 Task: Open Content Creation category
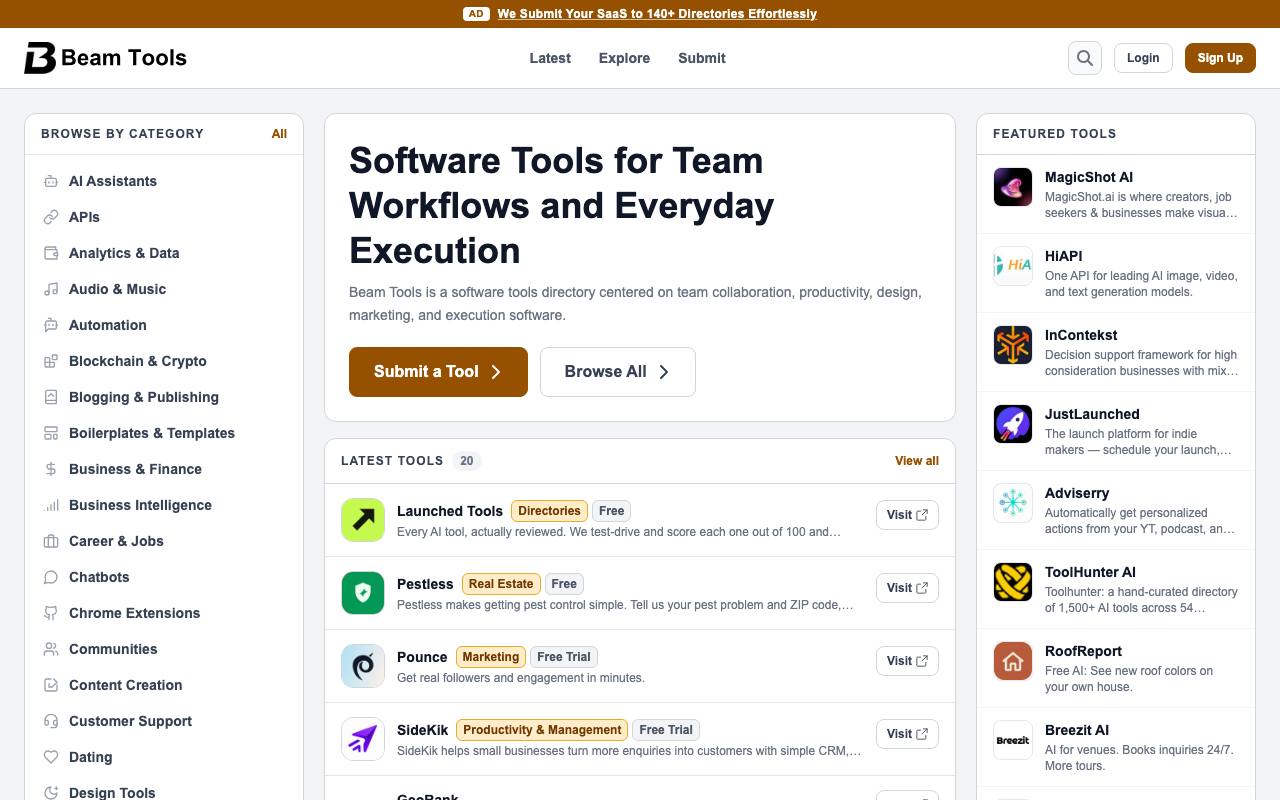(x=126, y=685)
